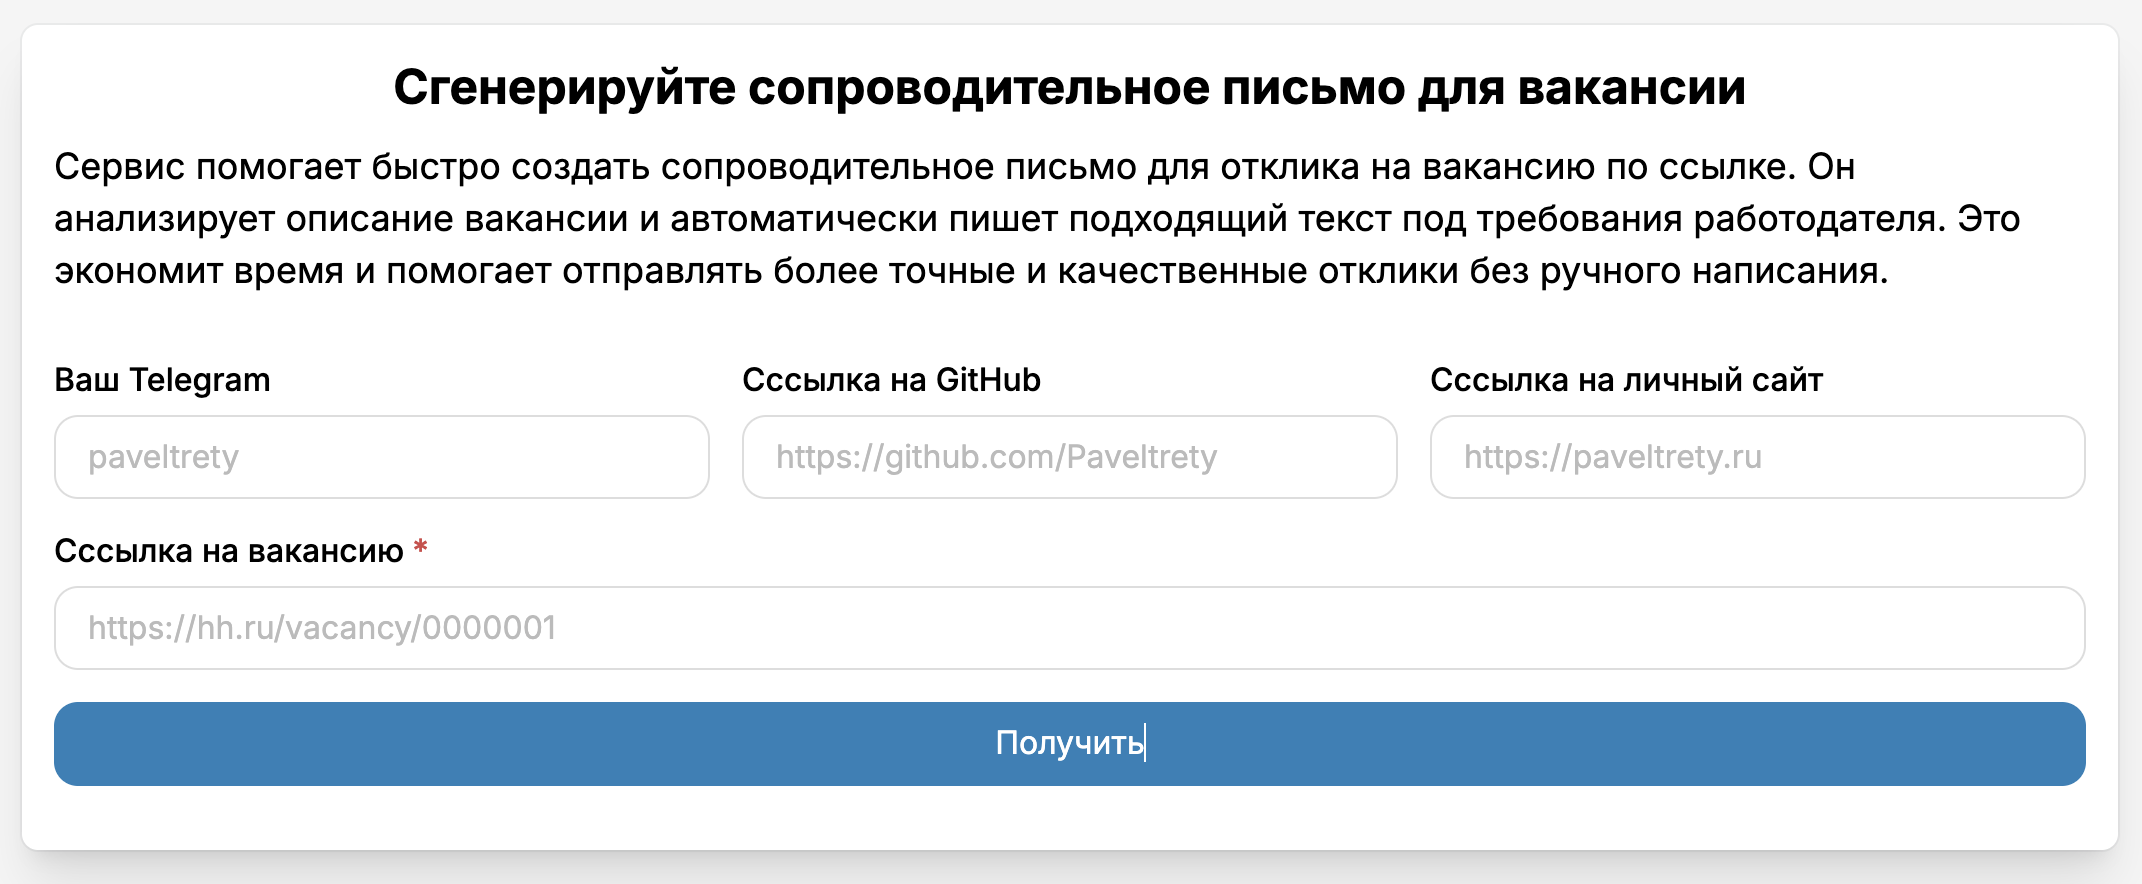Viewport: 2142px width, 884px height.
Task: Click the description line starting Сервис помогает
Action: coord(954,167)
